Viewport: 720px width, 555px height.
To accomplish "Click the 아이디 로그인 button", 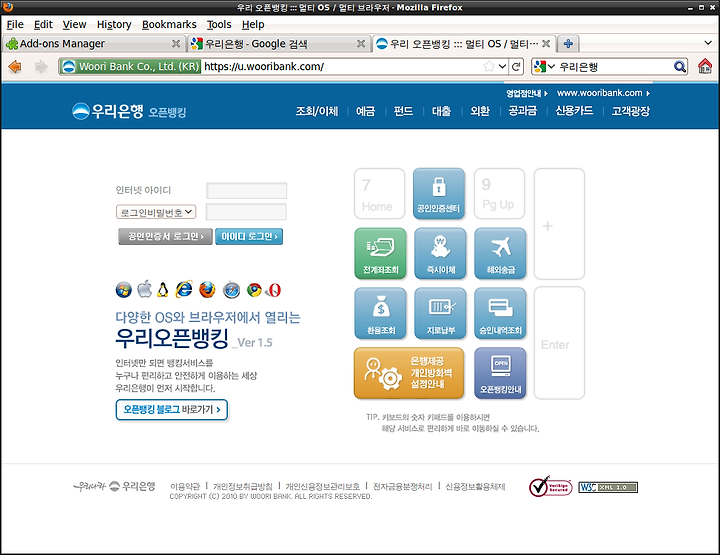I will click(x=249, y=236).
